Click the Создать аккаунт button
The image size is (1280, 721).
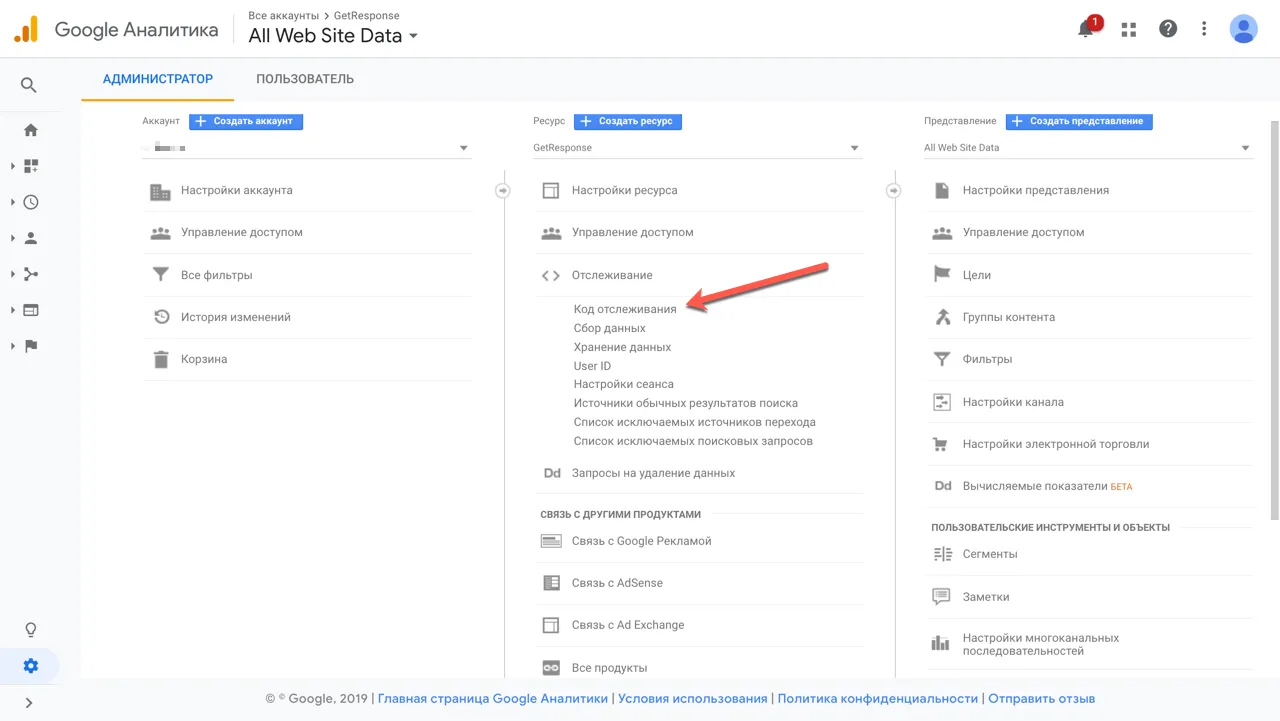tap(246, 121)
